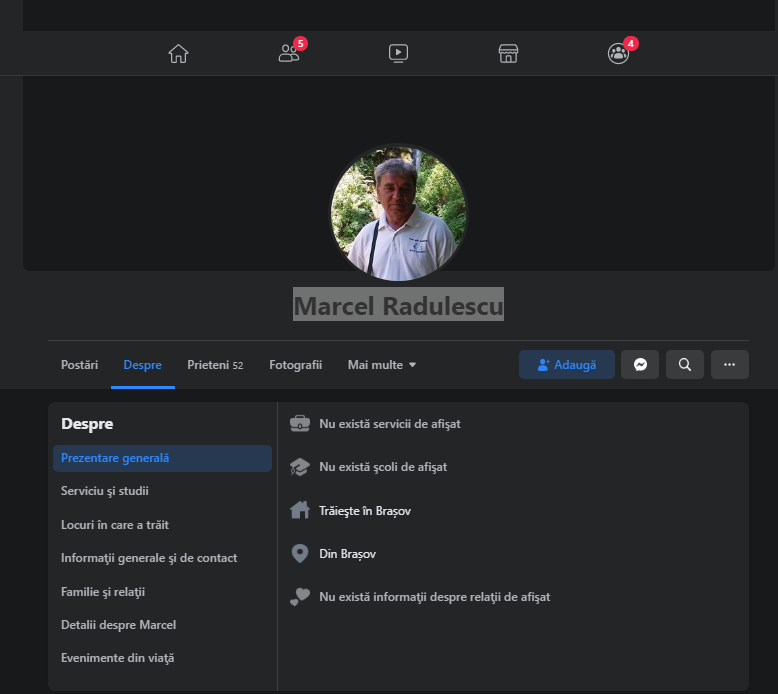This screenshot has height=694, width=778.
Task: Open Friends icon with 5 notifications
Action: 289,53
